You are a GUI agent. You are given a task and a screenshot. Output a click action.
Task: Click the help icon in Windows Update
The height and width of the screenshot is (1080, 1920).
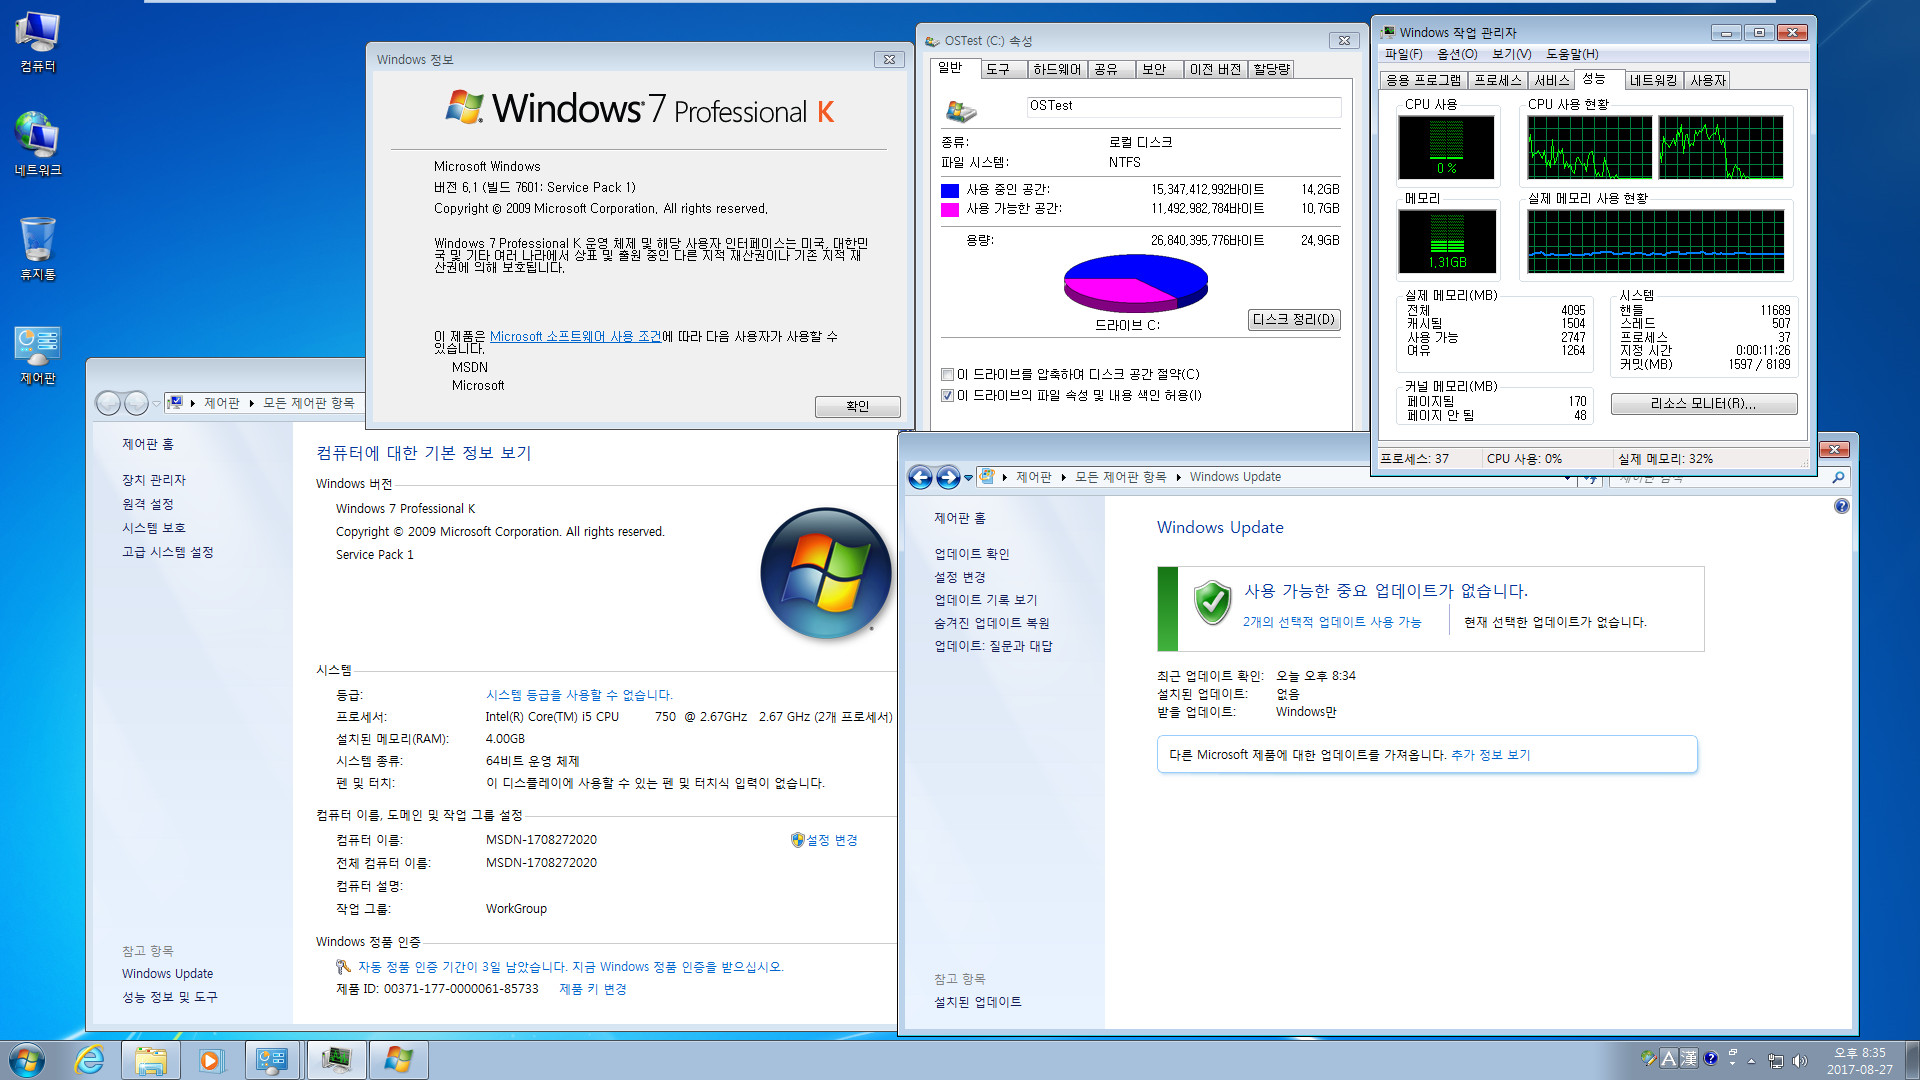1842,506
